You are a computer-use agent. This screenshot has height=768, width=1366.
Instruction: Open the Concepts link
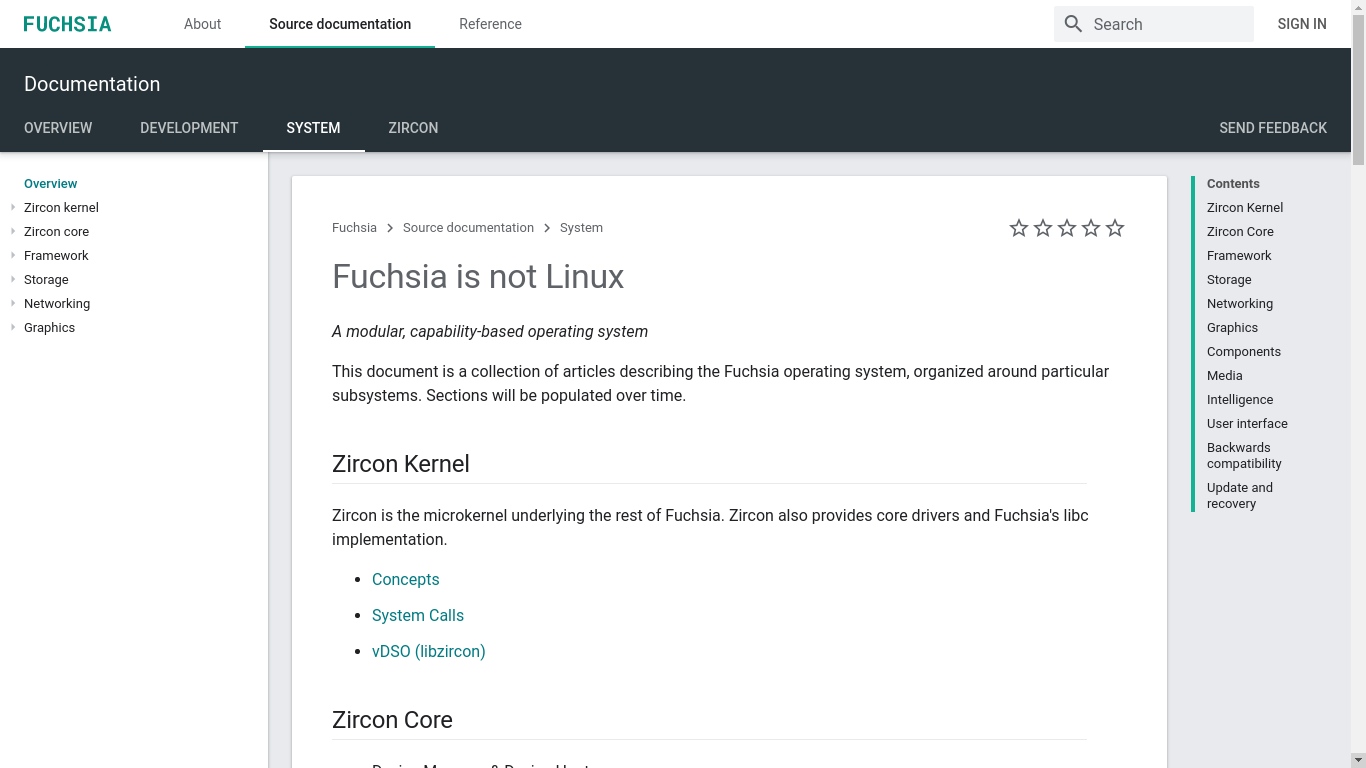(405, 580)
